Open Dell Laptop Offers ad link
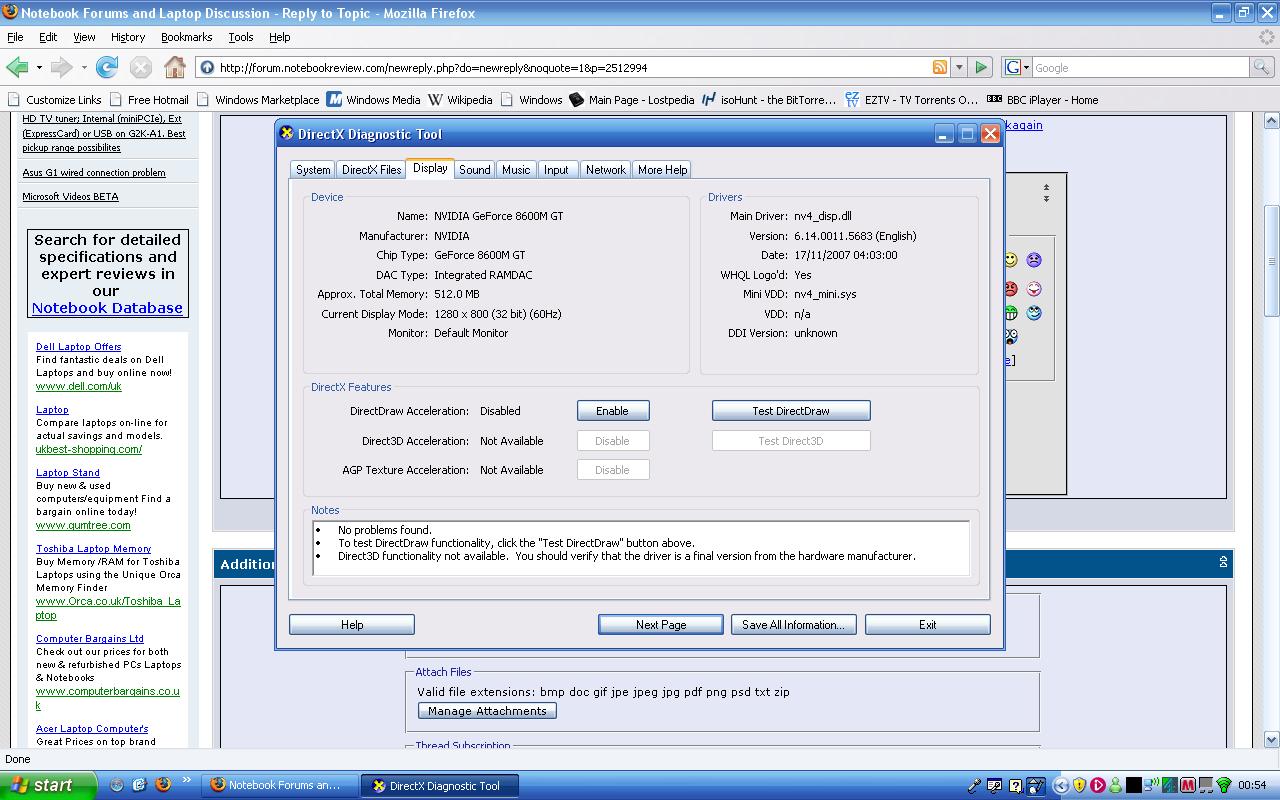The height and width of the screenshot is (800, 1280). click(78, 347)
